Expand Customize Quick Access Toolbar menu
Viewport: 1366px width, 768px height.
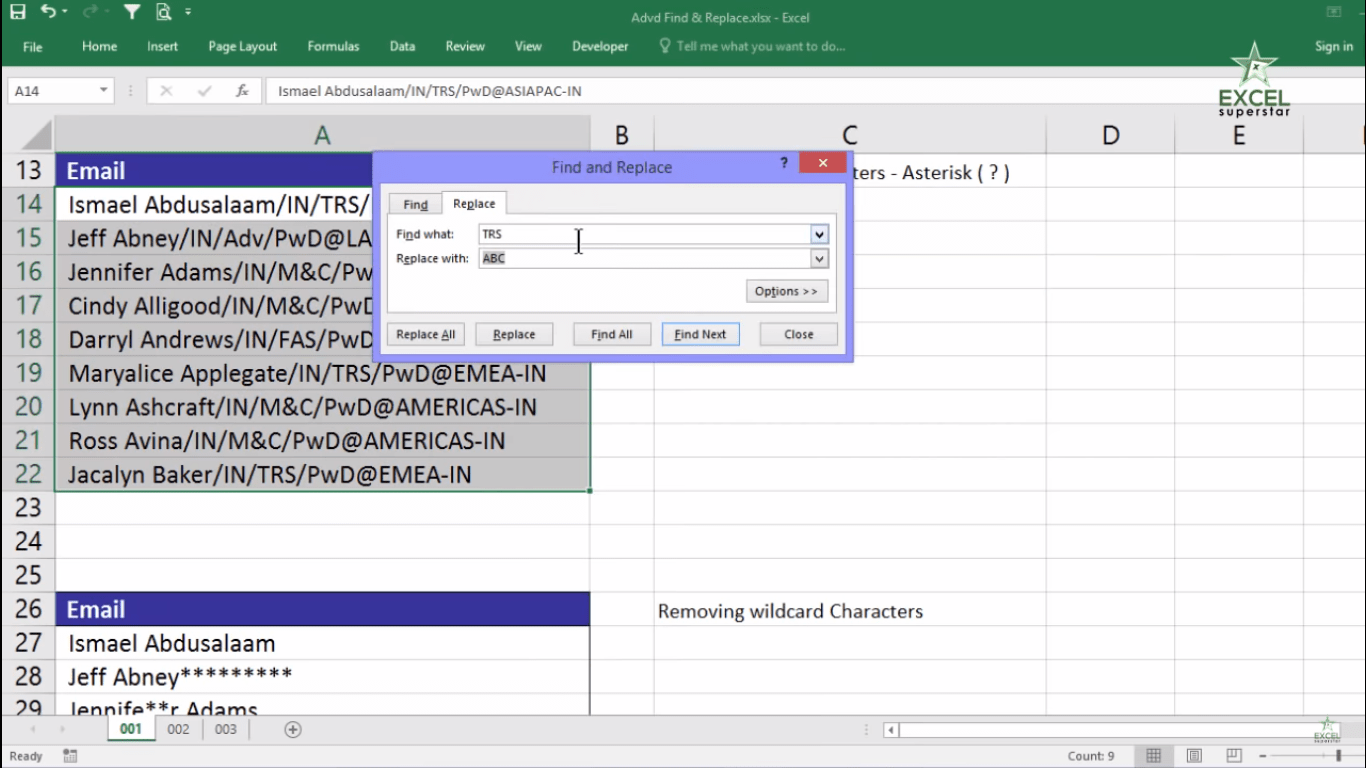(x=186, y=10)
